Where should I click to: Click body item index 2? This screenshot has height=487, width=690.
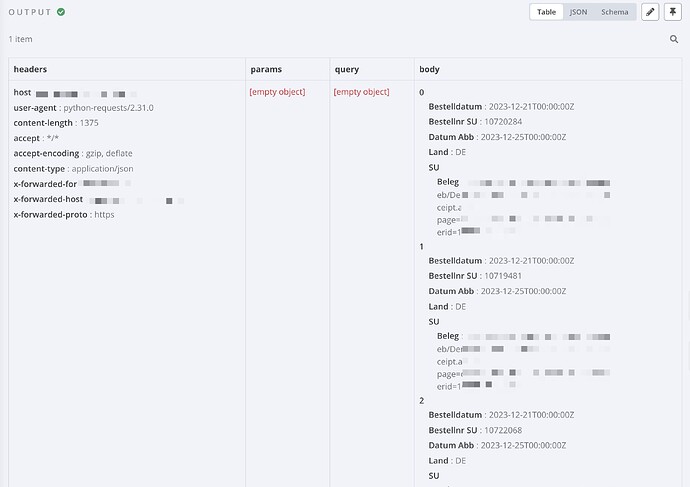(x=422, y=400)
